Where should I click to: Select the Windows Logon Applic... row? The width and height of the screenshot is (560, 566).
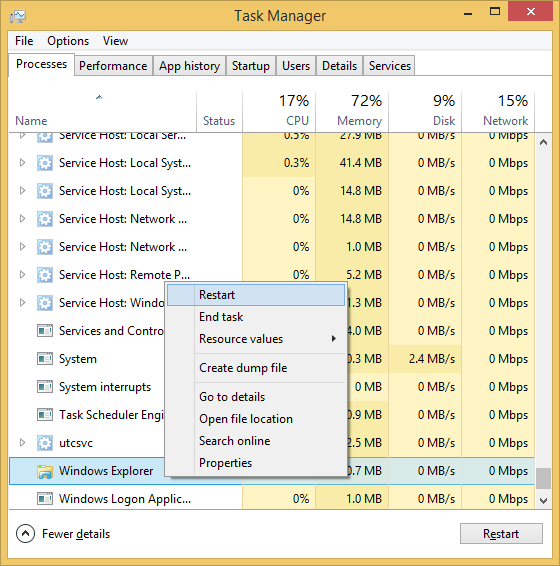(272, 499)
